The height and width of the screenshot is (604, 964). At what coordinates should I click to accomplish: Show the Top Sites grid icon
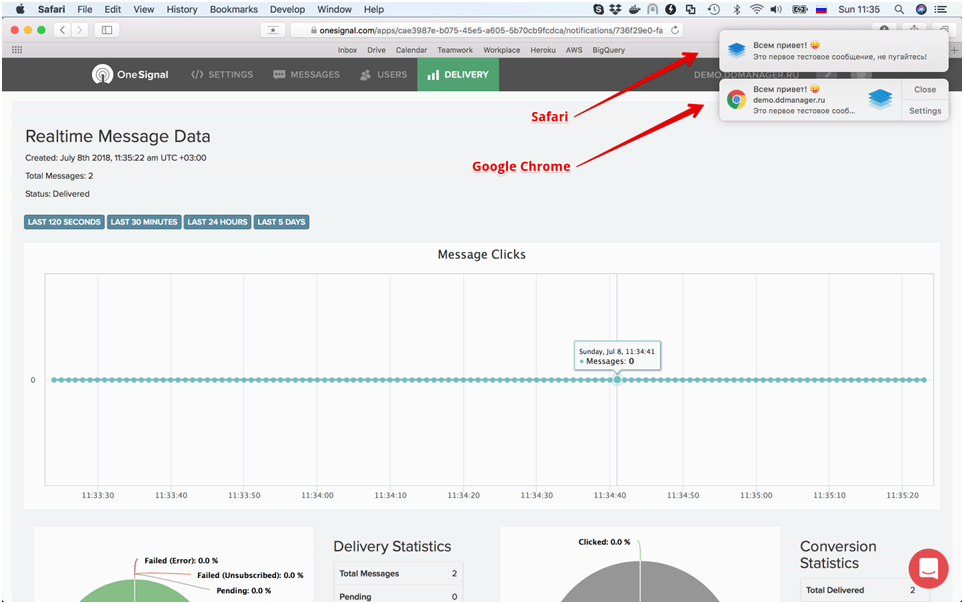point(17,50)
